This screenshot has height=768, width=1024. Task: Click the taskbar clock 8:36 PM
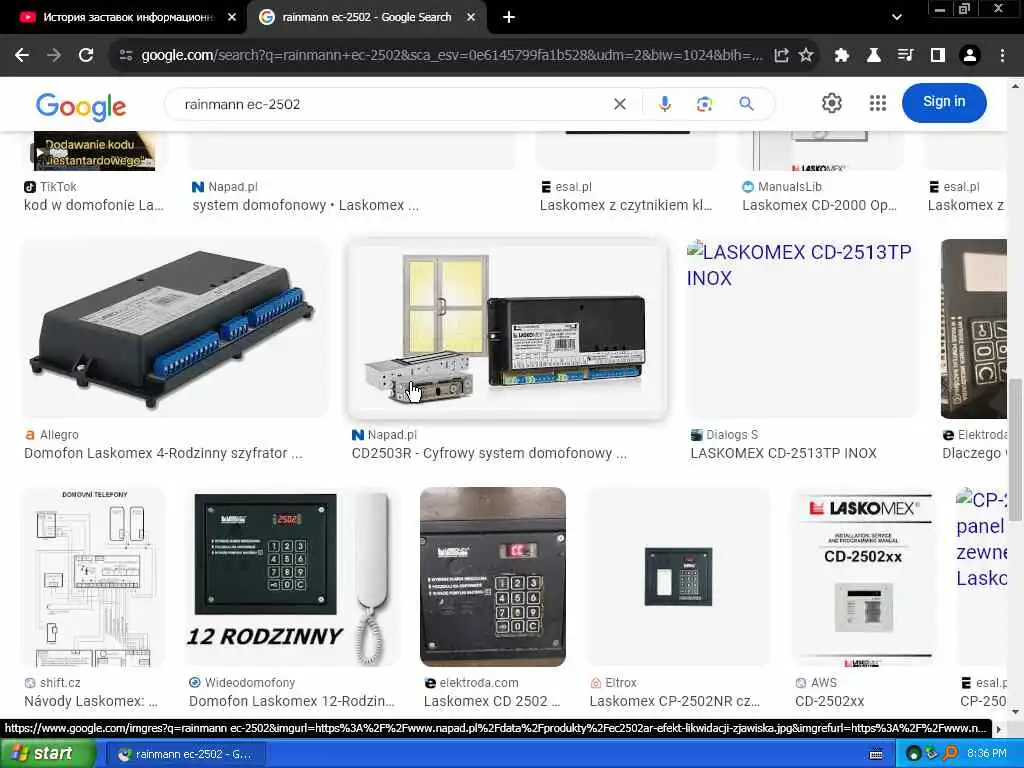tap(987, 754)
